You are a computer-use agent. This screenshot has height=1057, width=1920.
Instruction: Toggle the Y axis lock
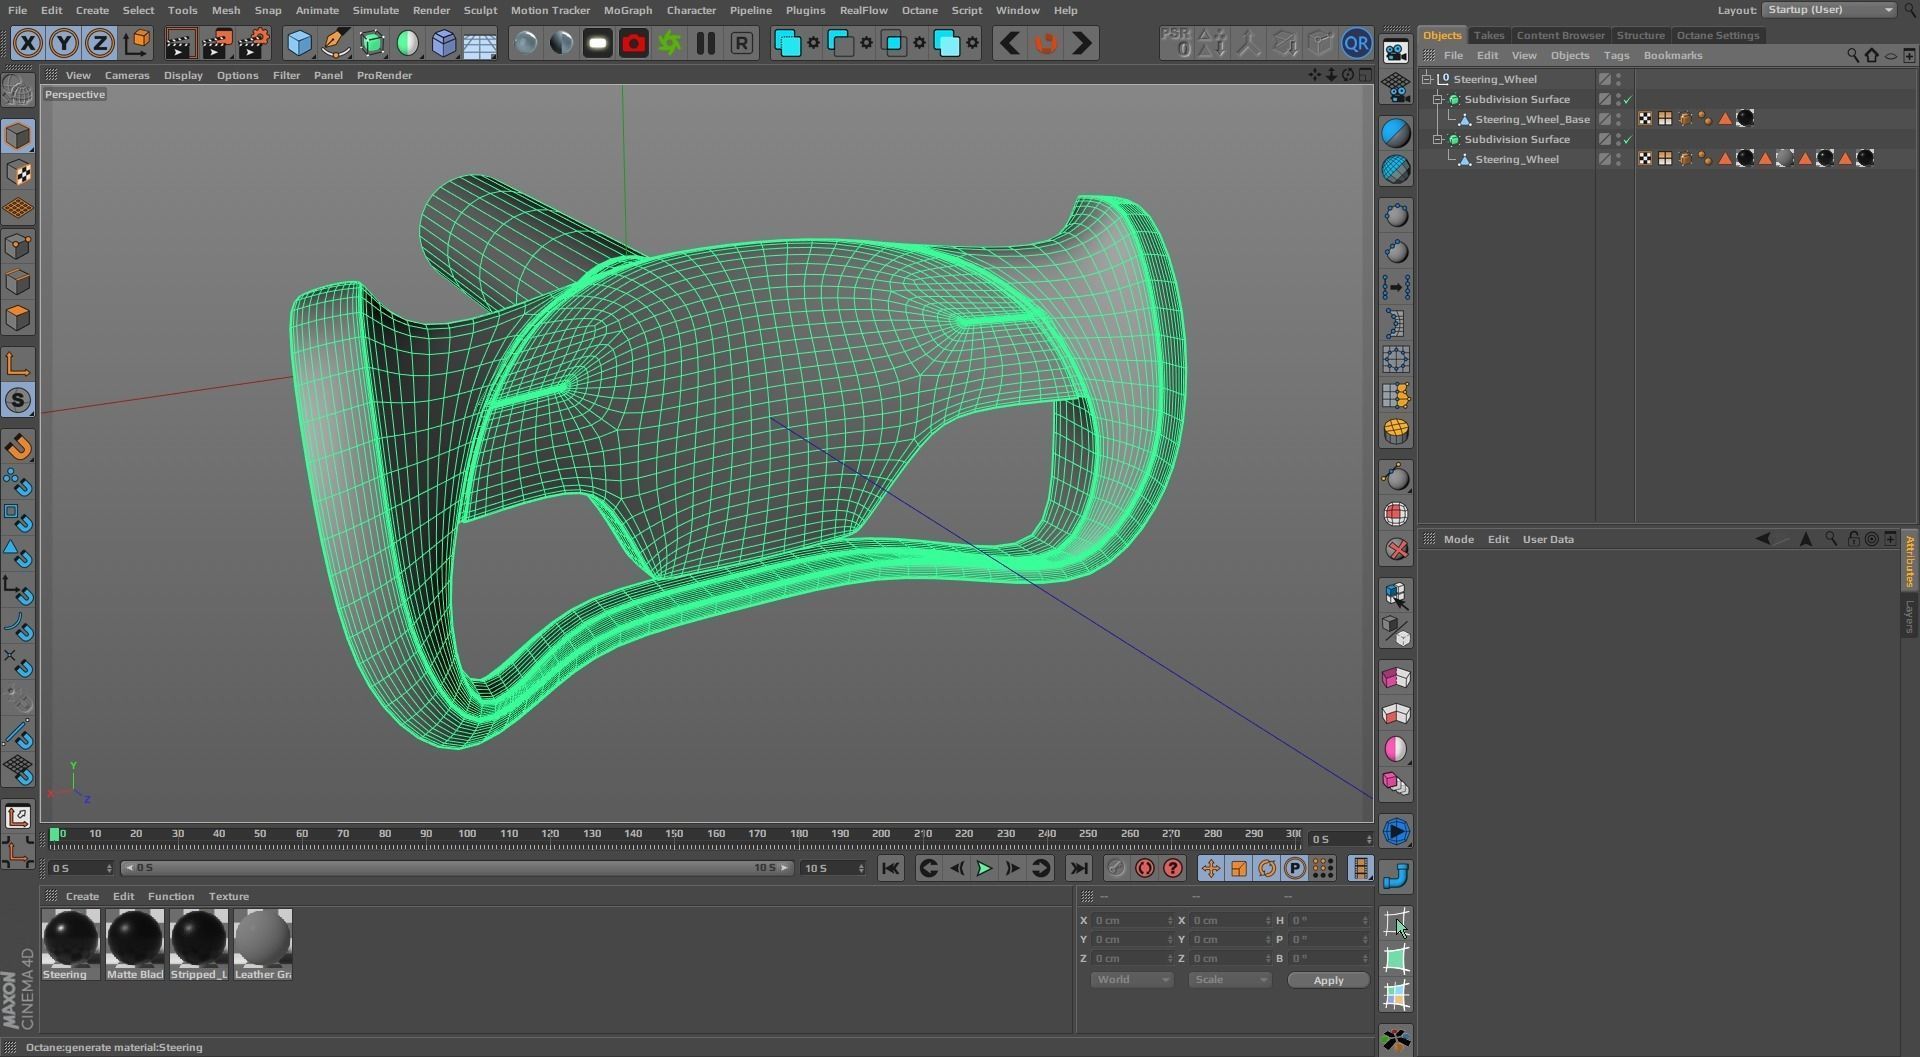click(64, 43)
